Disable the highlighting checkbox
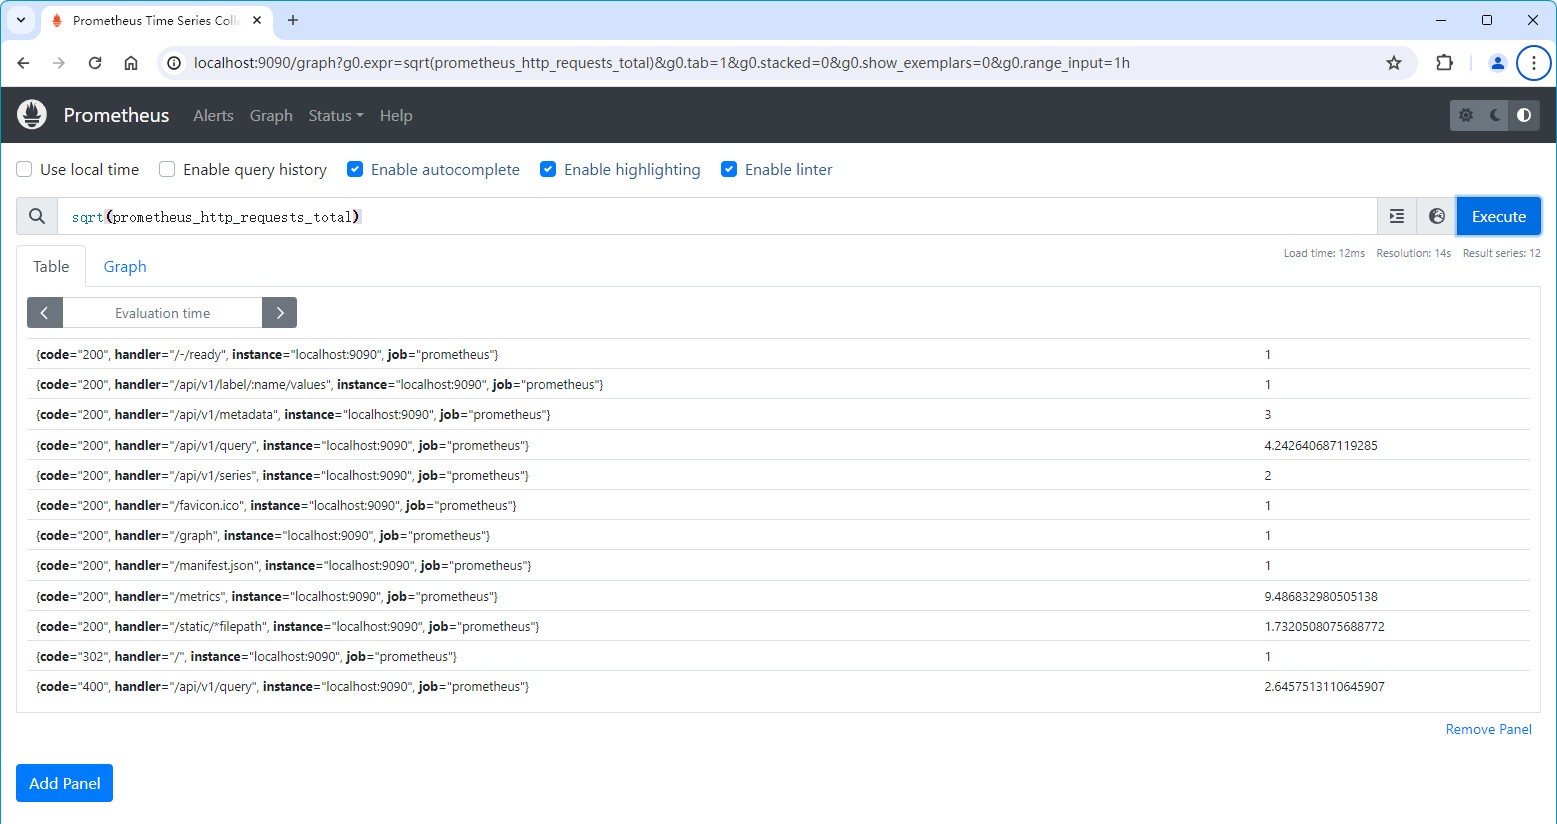1557x824 pixels. click(548, 169)
